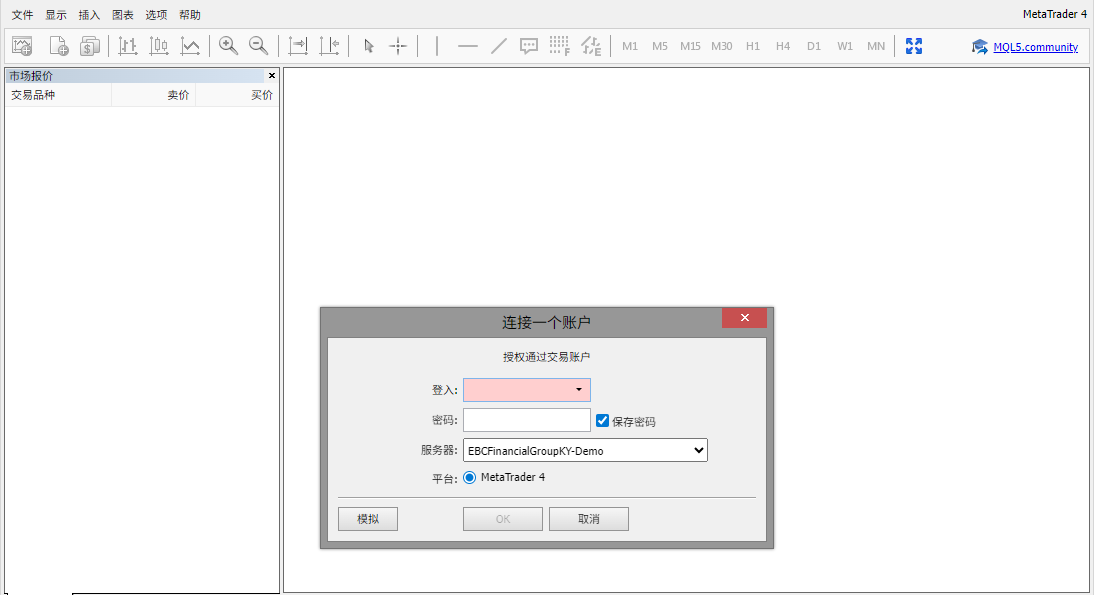Switch to candlestick chart icon

[x=159, y=46]
